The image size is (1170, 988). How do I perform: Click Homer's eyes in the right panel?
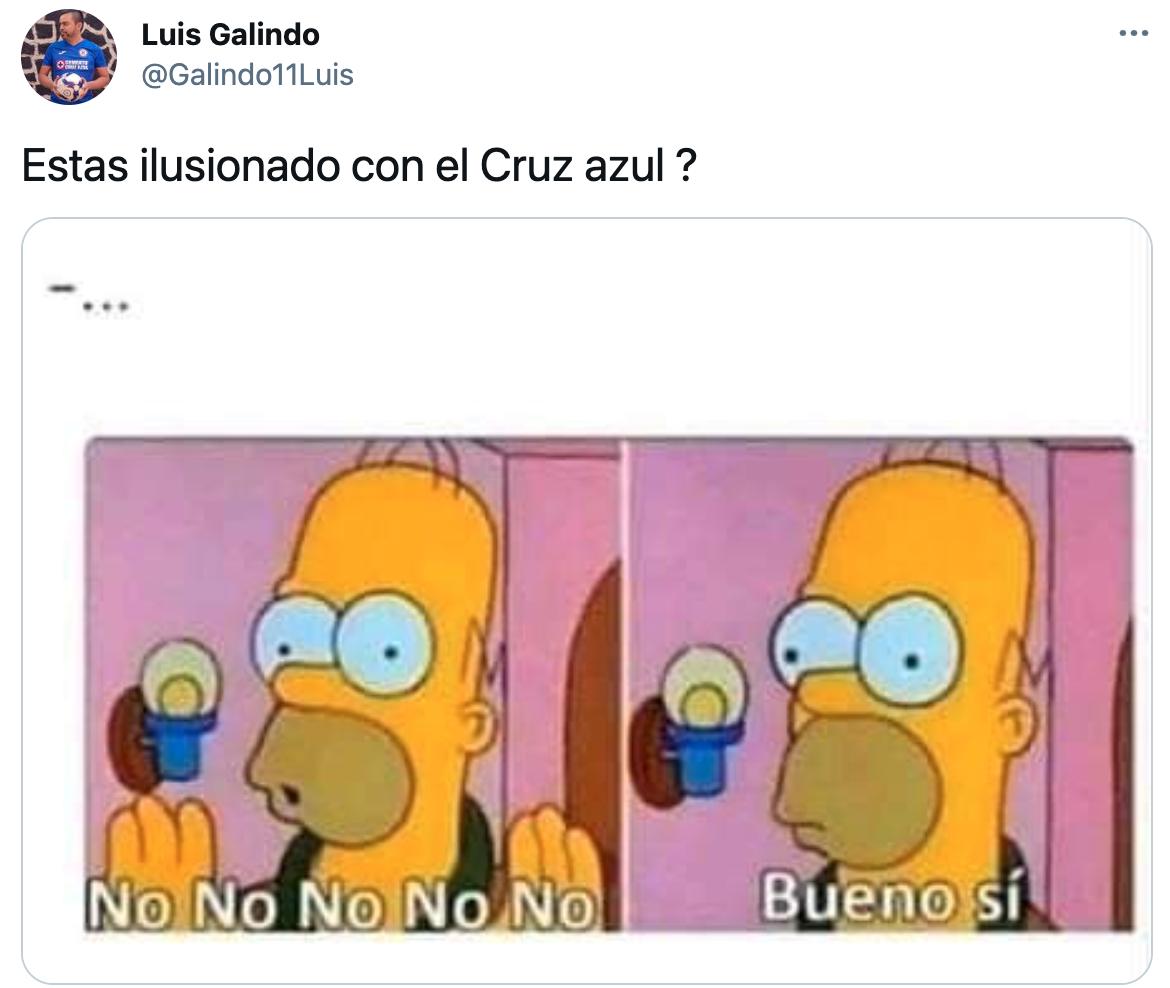[865, 648]
